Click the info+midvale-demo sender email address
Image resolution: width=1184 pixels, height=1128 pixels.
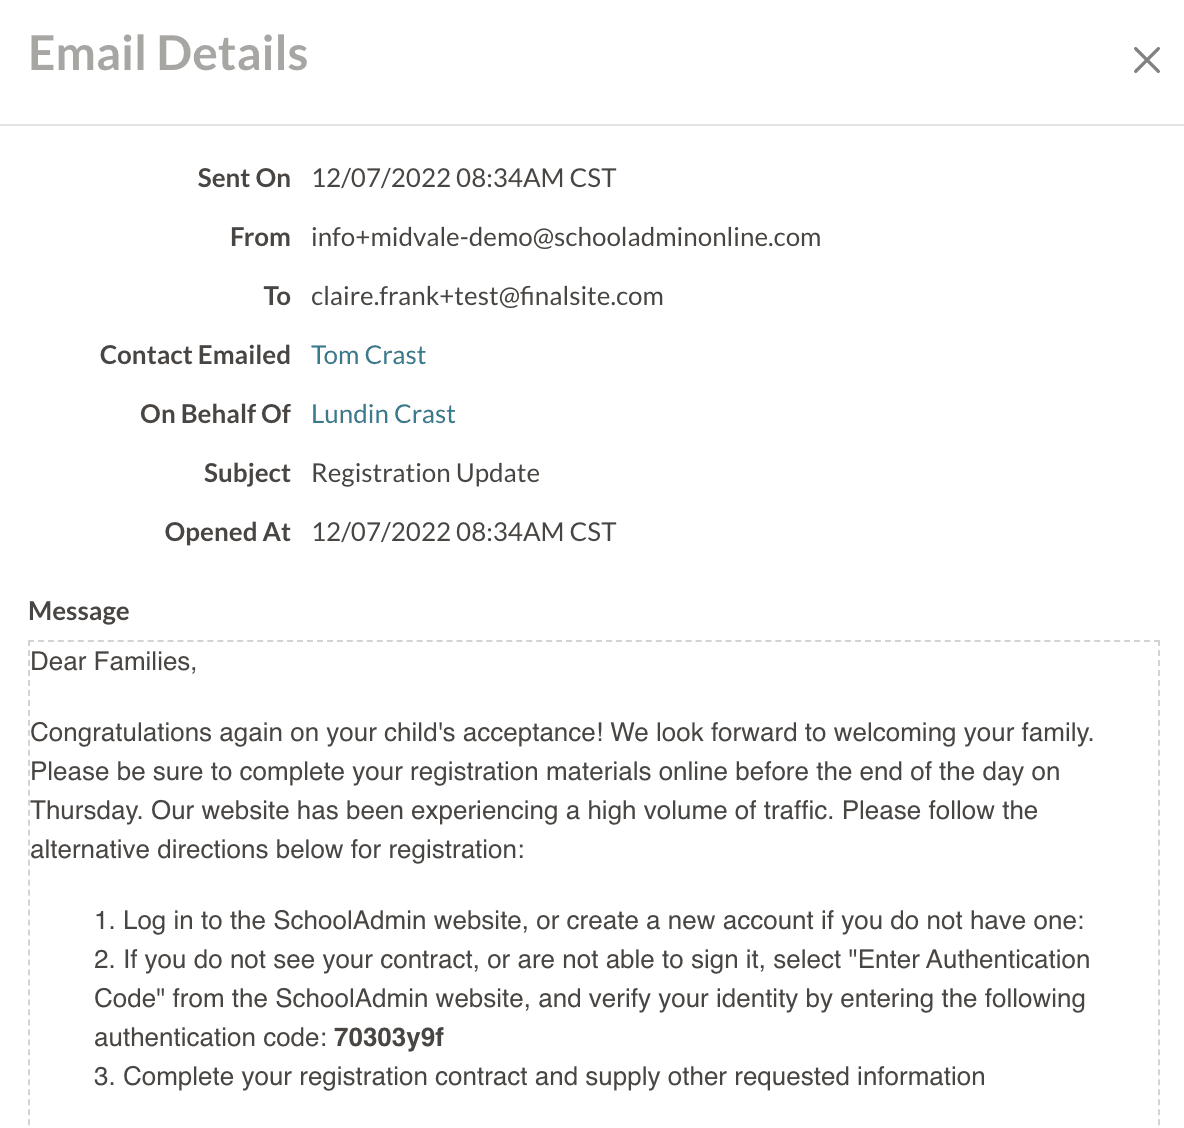pyautogui.click(x=565, y=237)
